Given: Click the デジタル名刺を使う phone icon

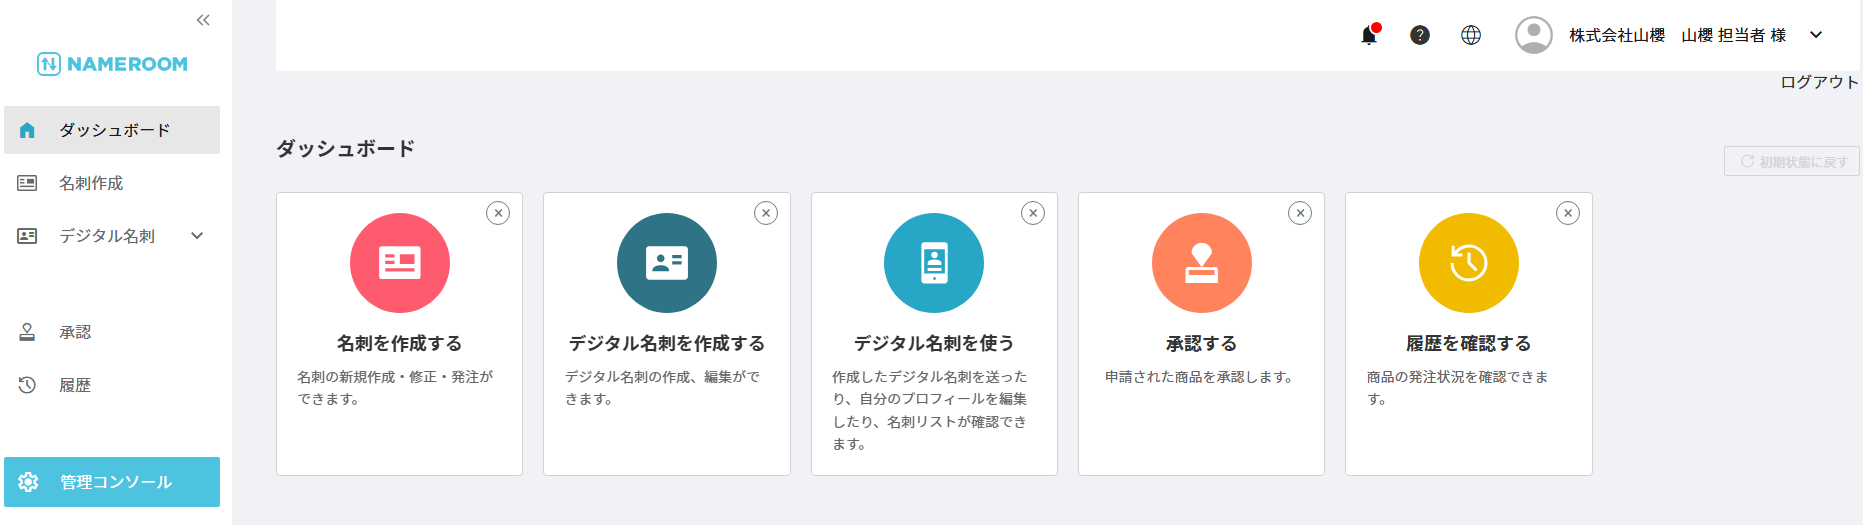Looking at the screenshot, I should [x=934, y=263].
